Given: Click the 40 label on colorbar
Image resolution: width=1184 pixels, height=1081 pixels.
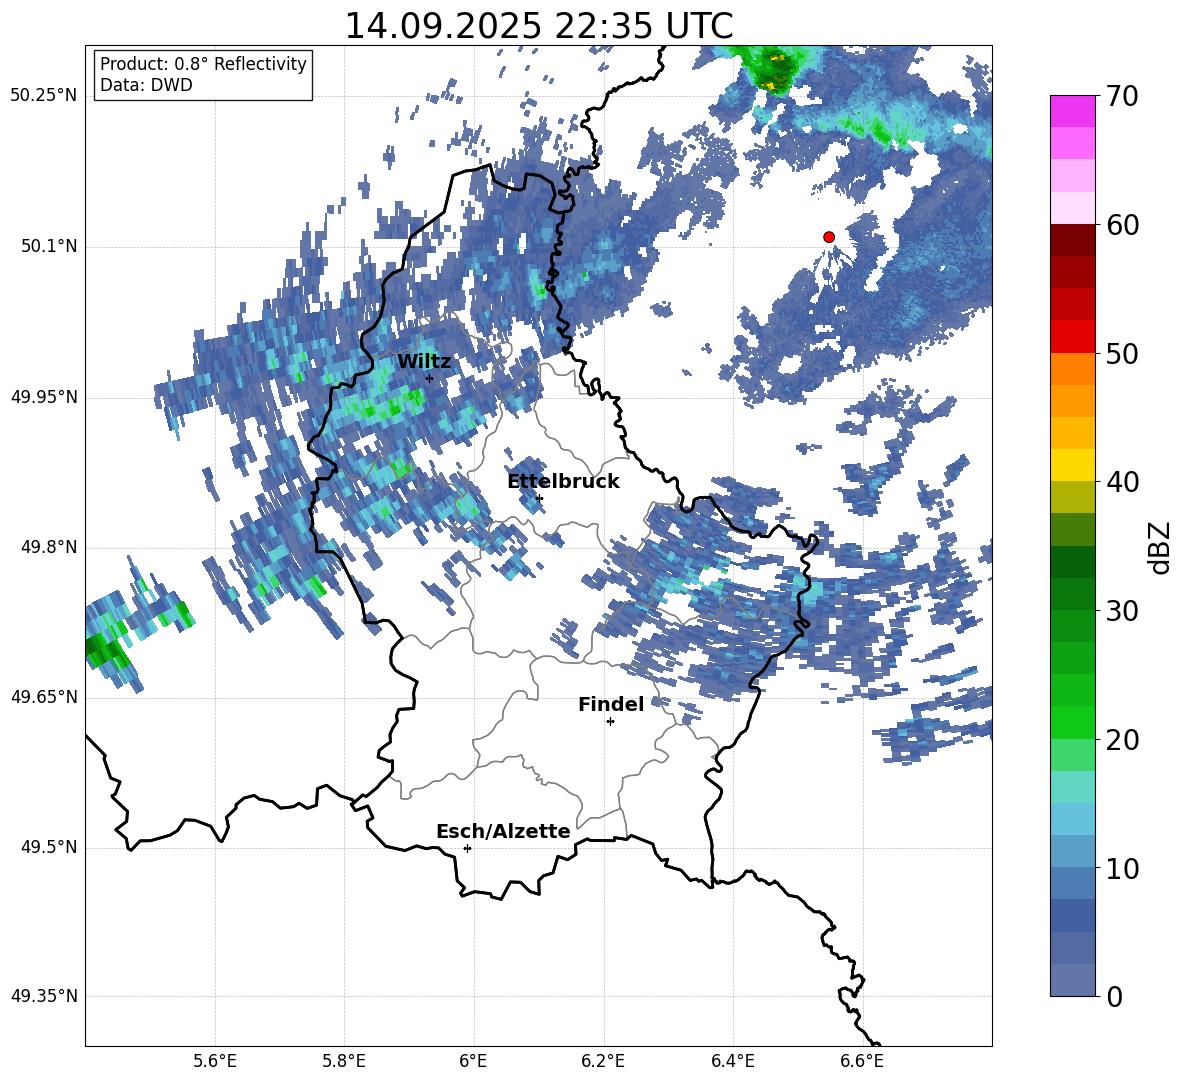Looking at the screenshot, I should pos(1122,482).
